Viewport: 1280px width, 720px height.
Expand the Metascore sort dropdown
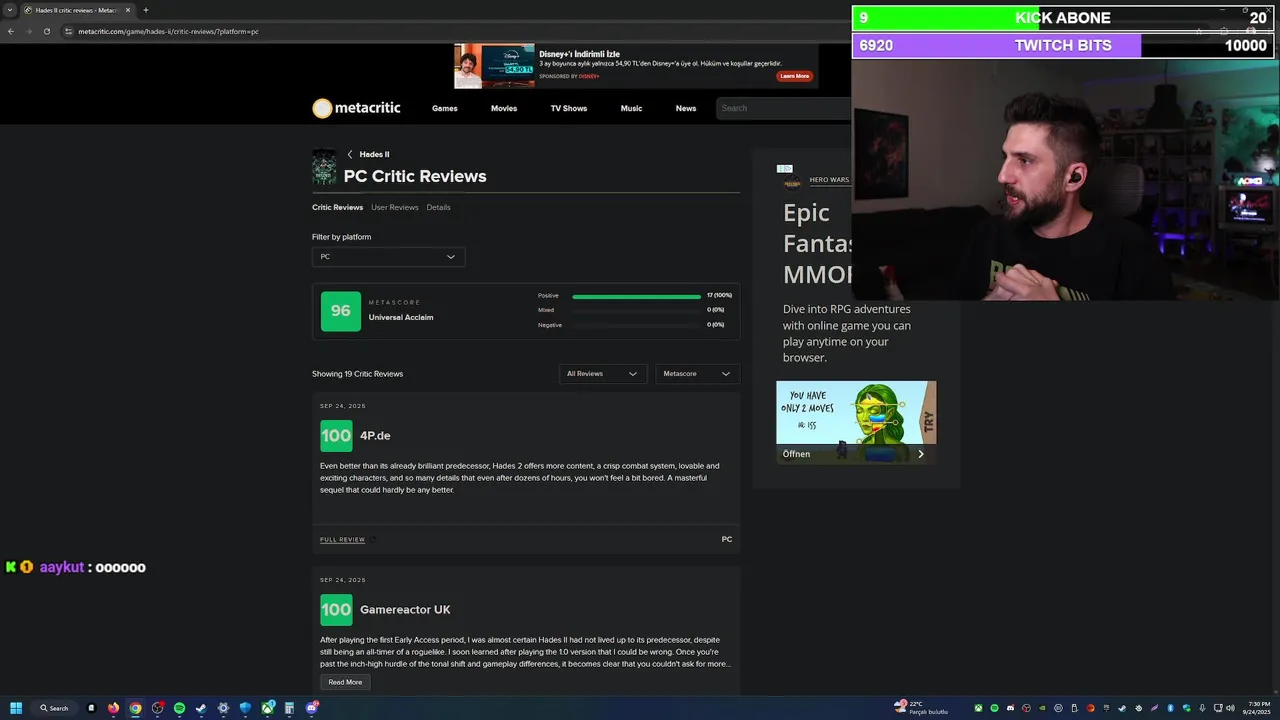click(x=697, y=374)
